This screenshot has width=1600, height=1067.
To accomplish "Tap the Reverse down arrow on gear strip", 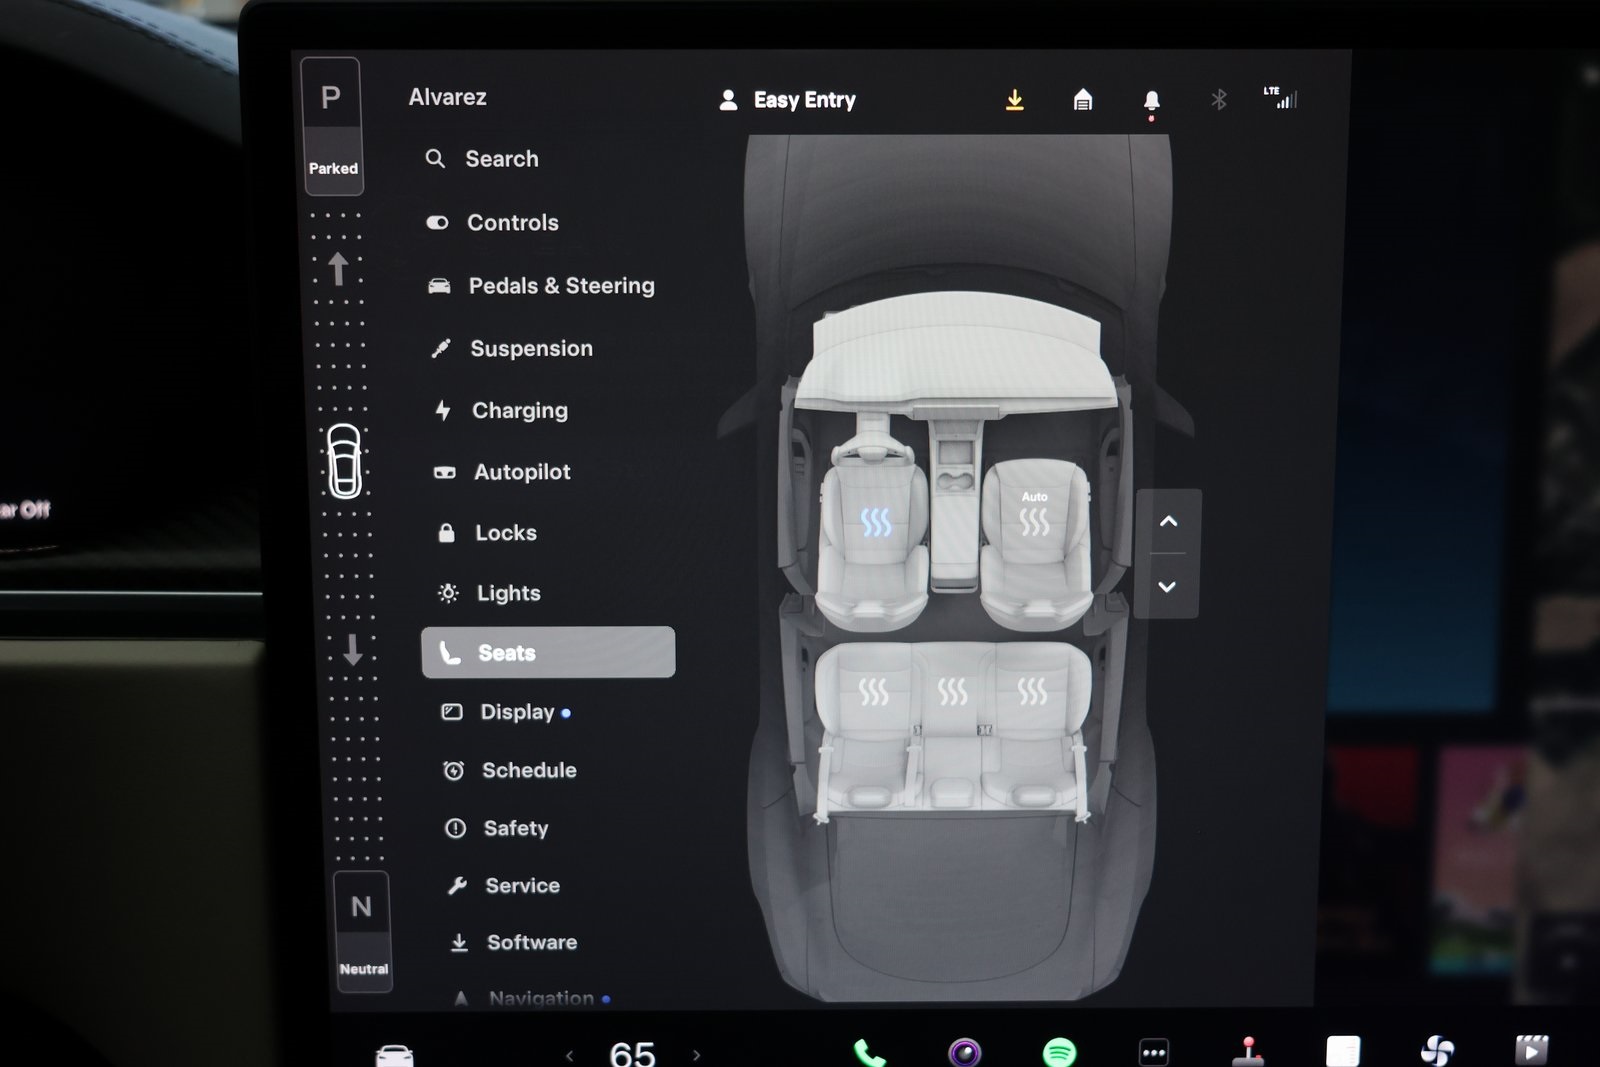I will [x=353, y=649].
